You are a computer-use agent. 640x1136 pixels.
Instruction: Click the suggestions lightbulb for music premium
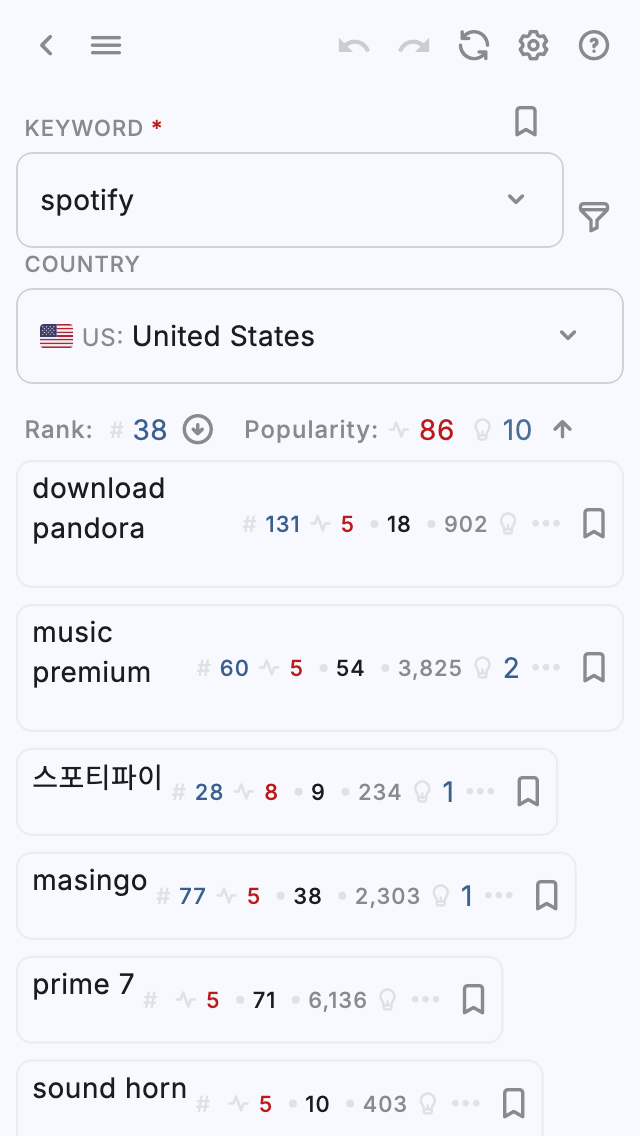pos(483,668)
